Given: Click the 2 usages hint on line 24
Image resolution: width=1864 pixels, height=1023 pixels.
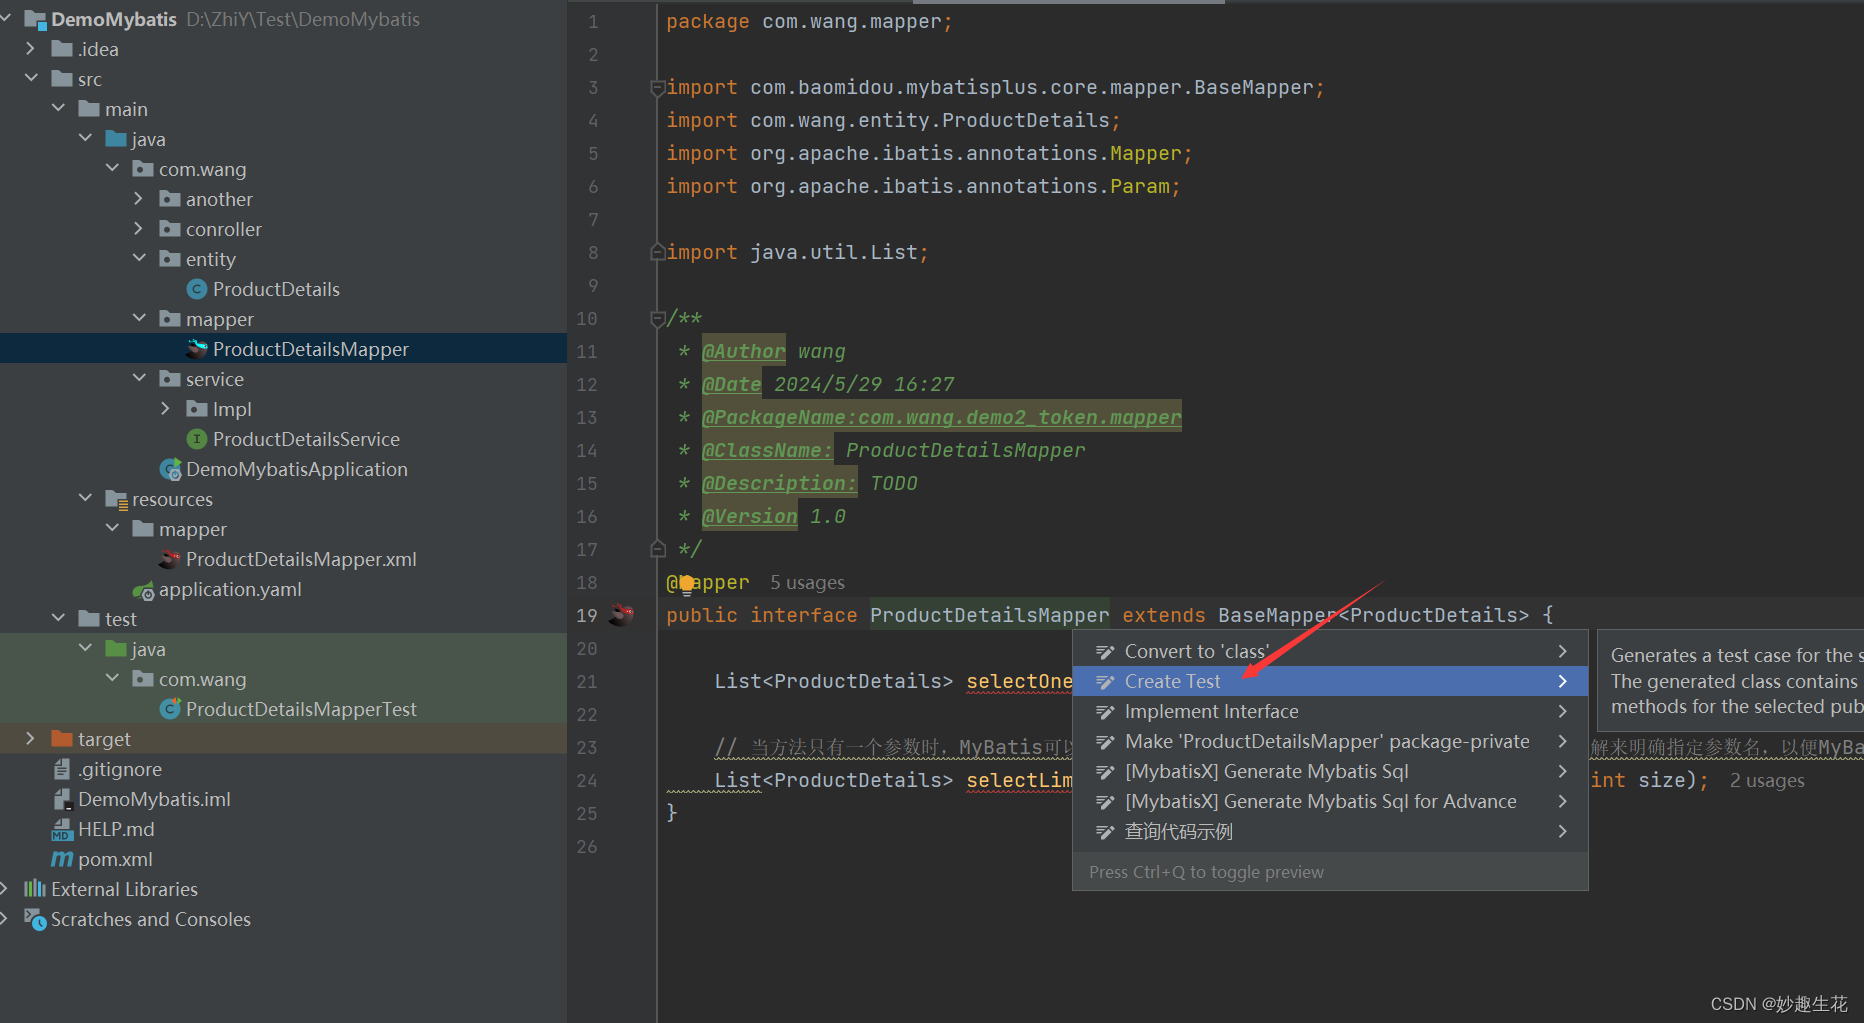Looking at the screenshot, I should (1767, 781).
